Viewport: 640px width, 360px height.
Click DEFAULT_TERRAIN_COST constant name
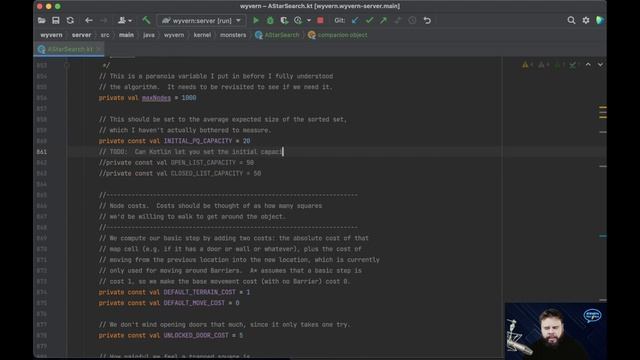200,292
